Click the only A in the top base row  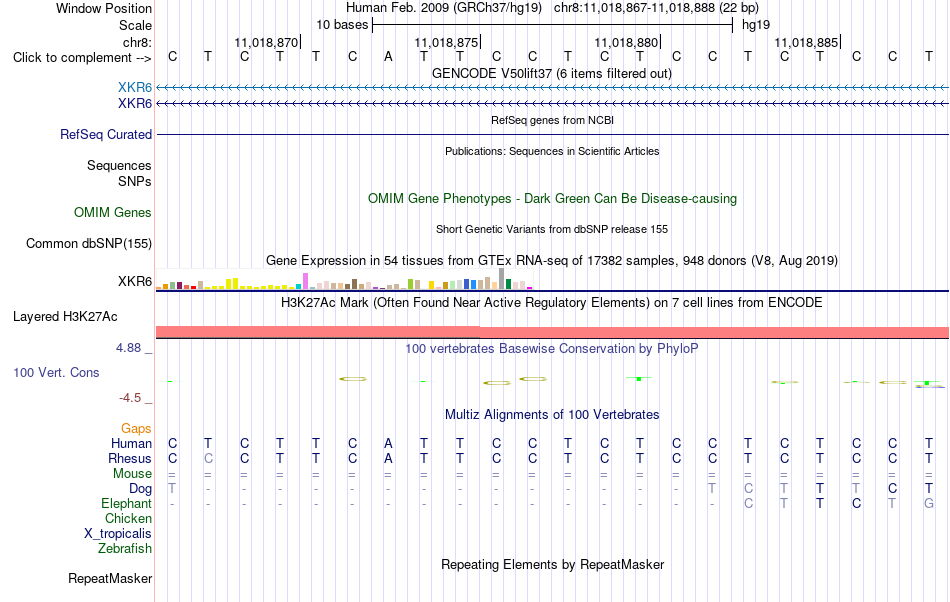(x=388, y=57)
